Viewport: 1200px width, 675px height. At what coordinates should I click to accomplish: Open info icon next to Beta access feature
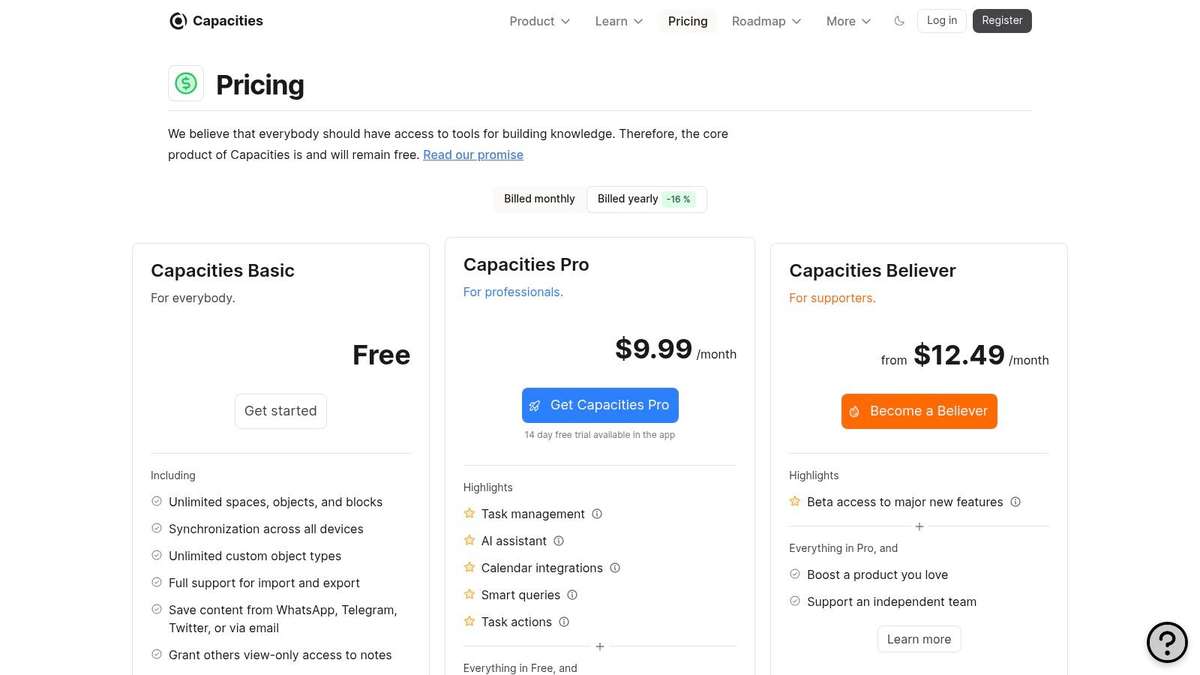(x=1015, y=501)
